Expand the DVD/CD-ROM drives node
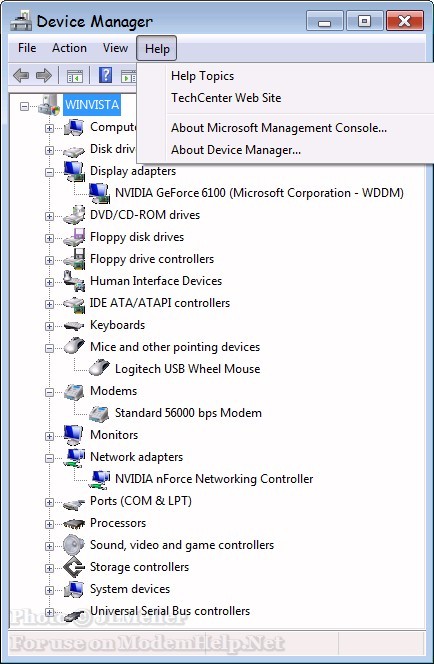 click(x=50, y=216)
